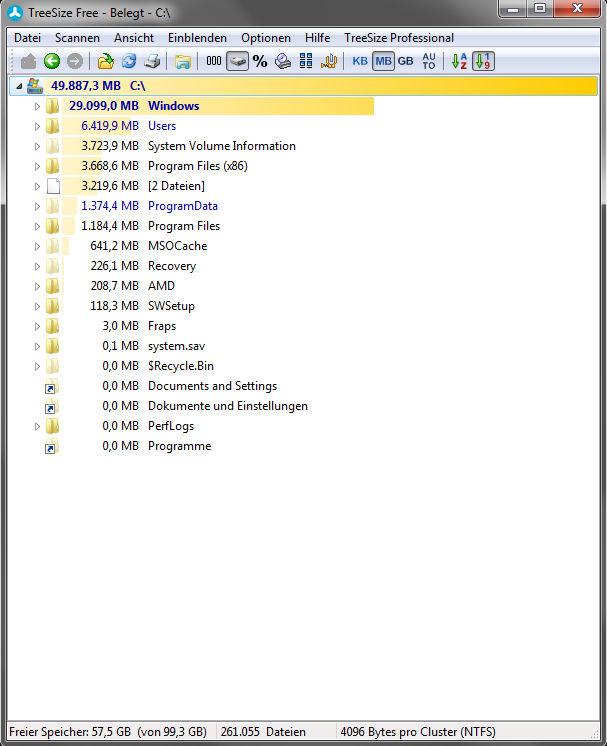Open the Datei menu
This screenshot has width=607, height=746.
click(28, 38)
